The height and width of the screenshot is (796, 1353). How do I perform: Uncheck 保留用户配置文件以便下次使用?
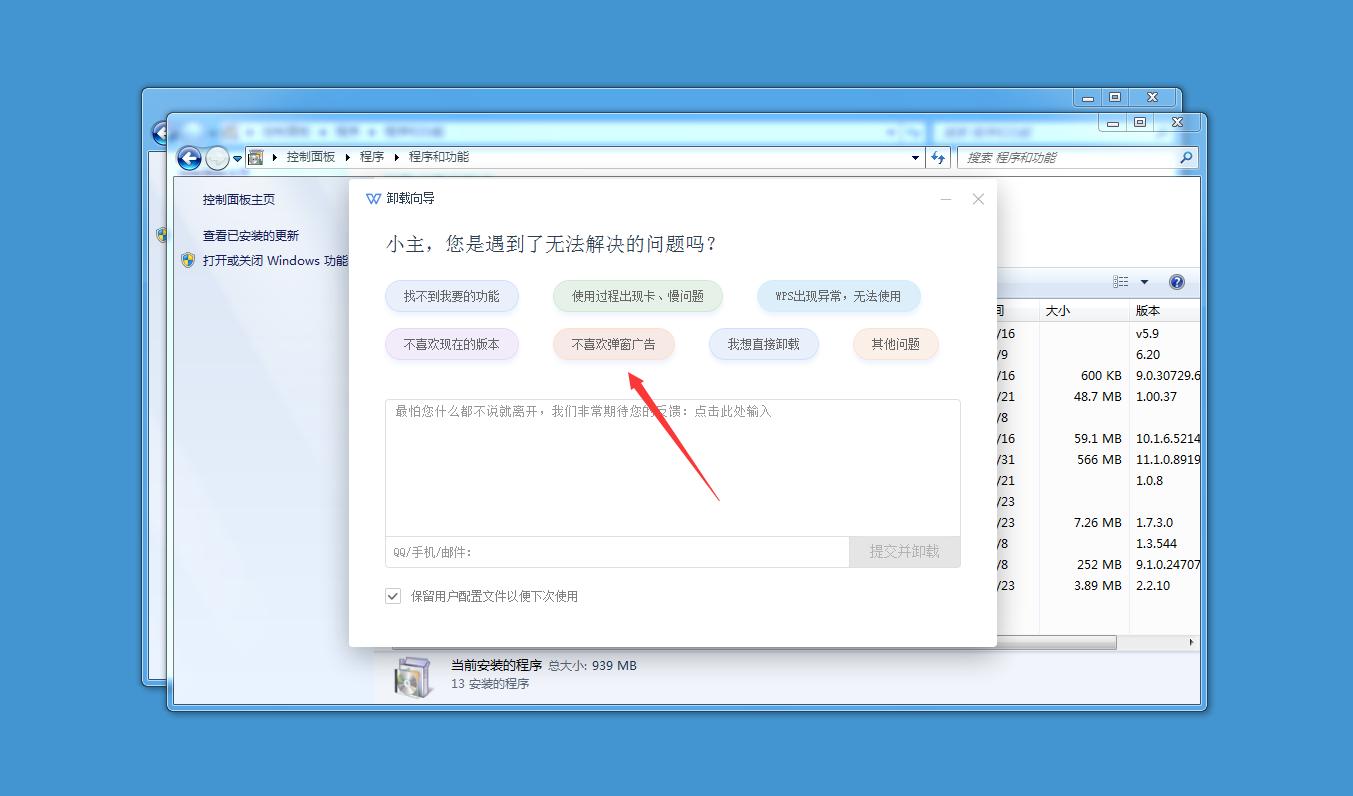point(393,595)
